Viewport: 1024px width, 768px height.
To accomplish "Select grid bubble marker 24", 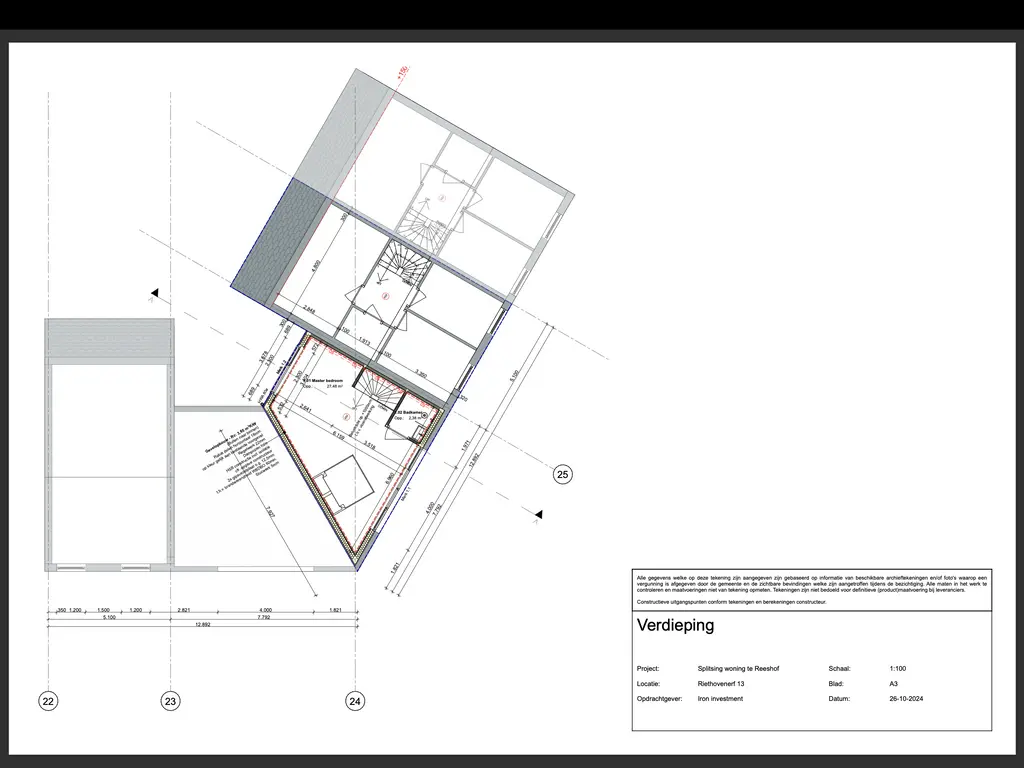I will click(x=354, y=701).
